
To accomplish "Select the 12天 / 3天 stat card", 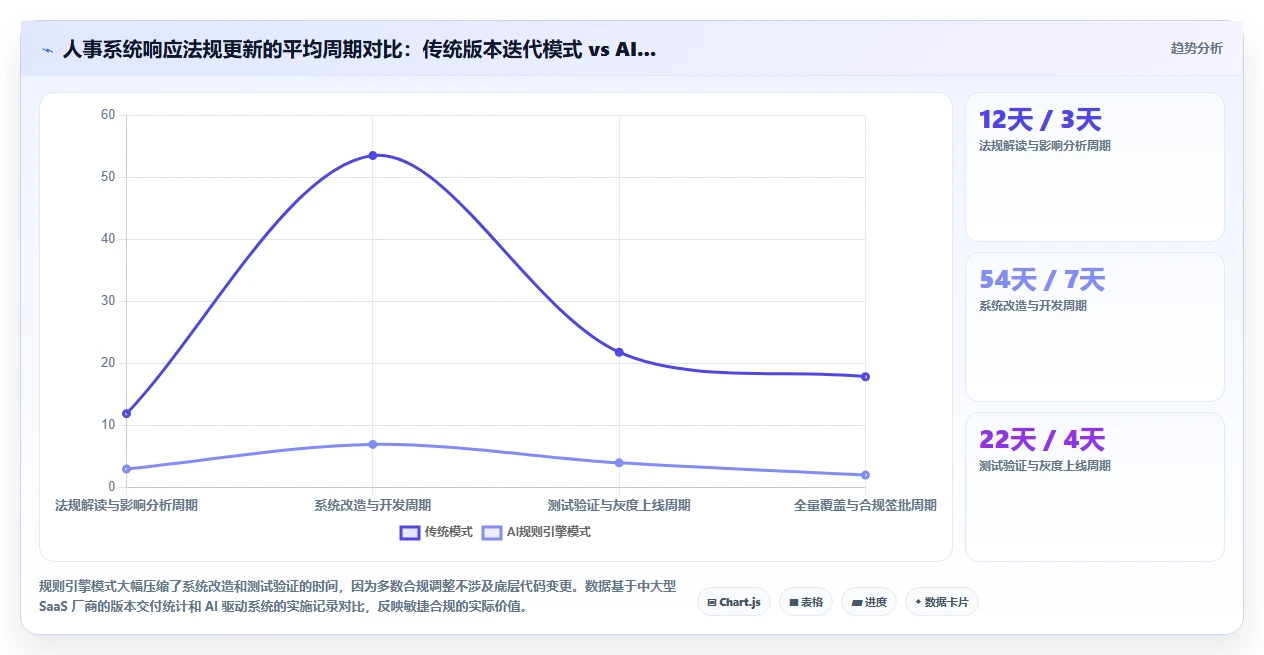I will (1094, 167).
